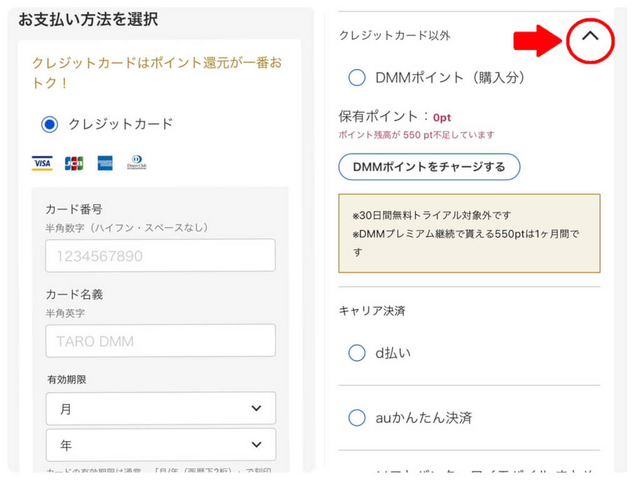Image resolution: width=640 pixels, height=480 pixels.
Task: Click the カード名義 TARO DMM field
Action: point(160,341)
